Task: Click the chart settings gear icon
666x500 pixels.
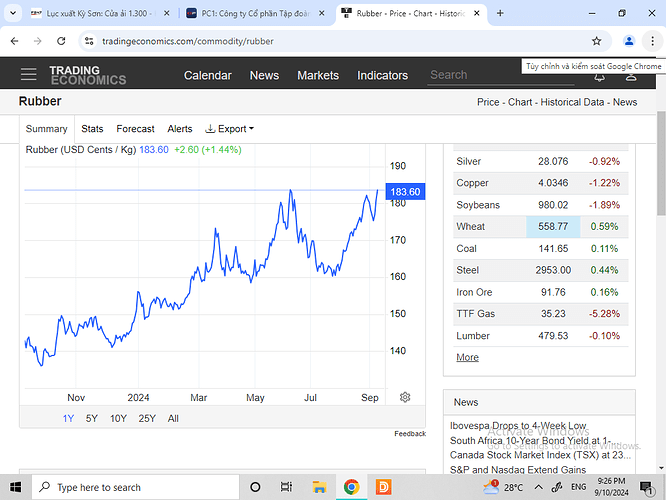Action: tap(405, 397)
